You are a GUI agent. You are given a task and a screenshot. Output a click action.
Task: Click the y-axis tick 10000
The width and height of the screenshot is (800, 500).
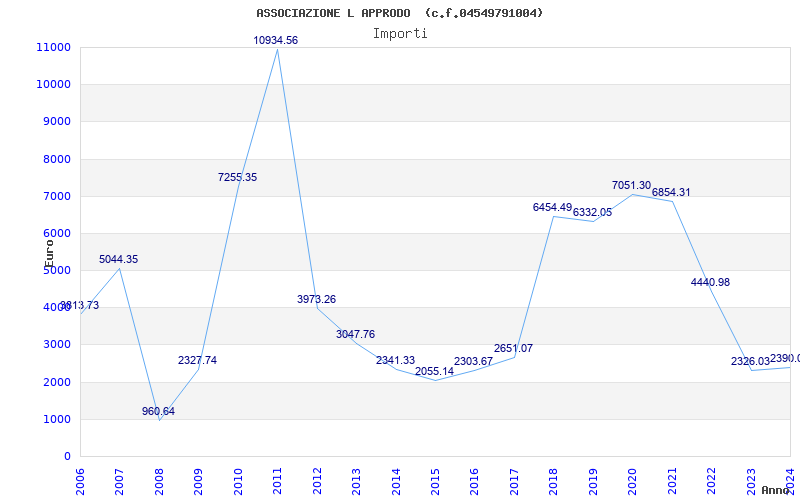coord(54,84)
